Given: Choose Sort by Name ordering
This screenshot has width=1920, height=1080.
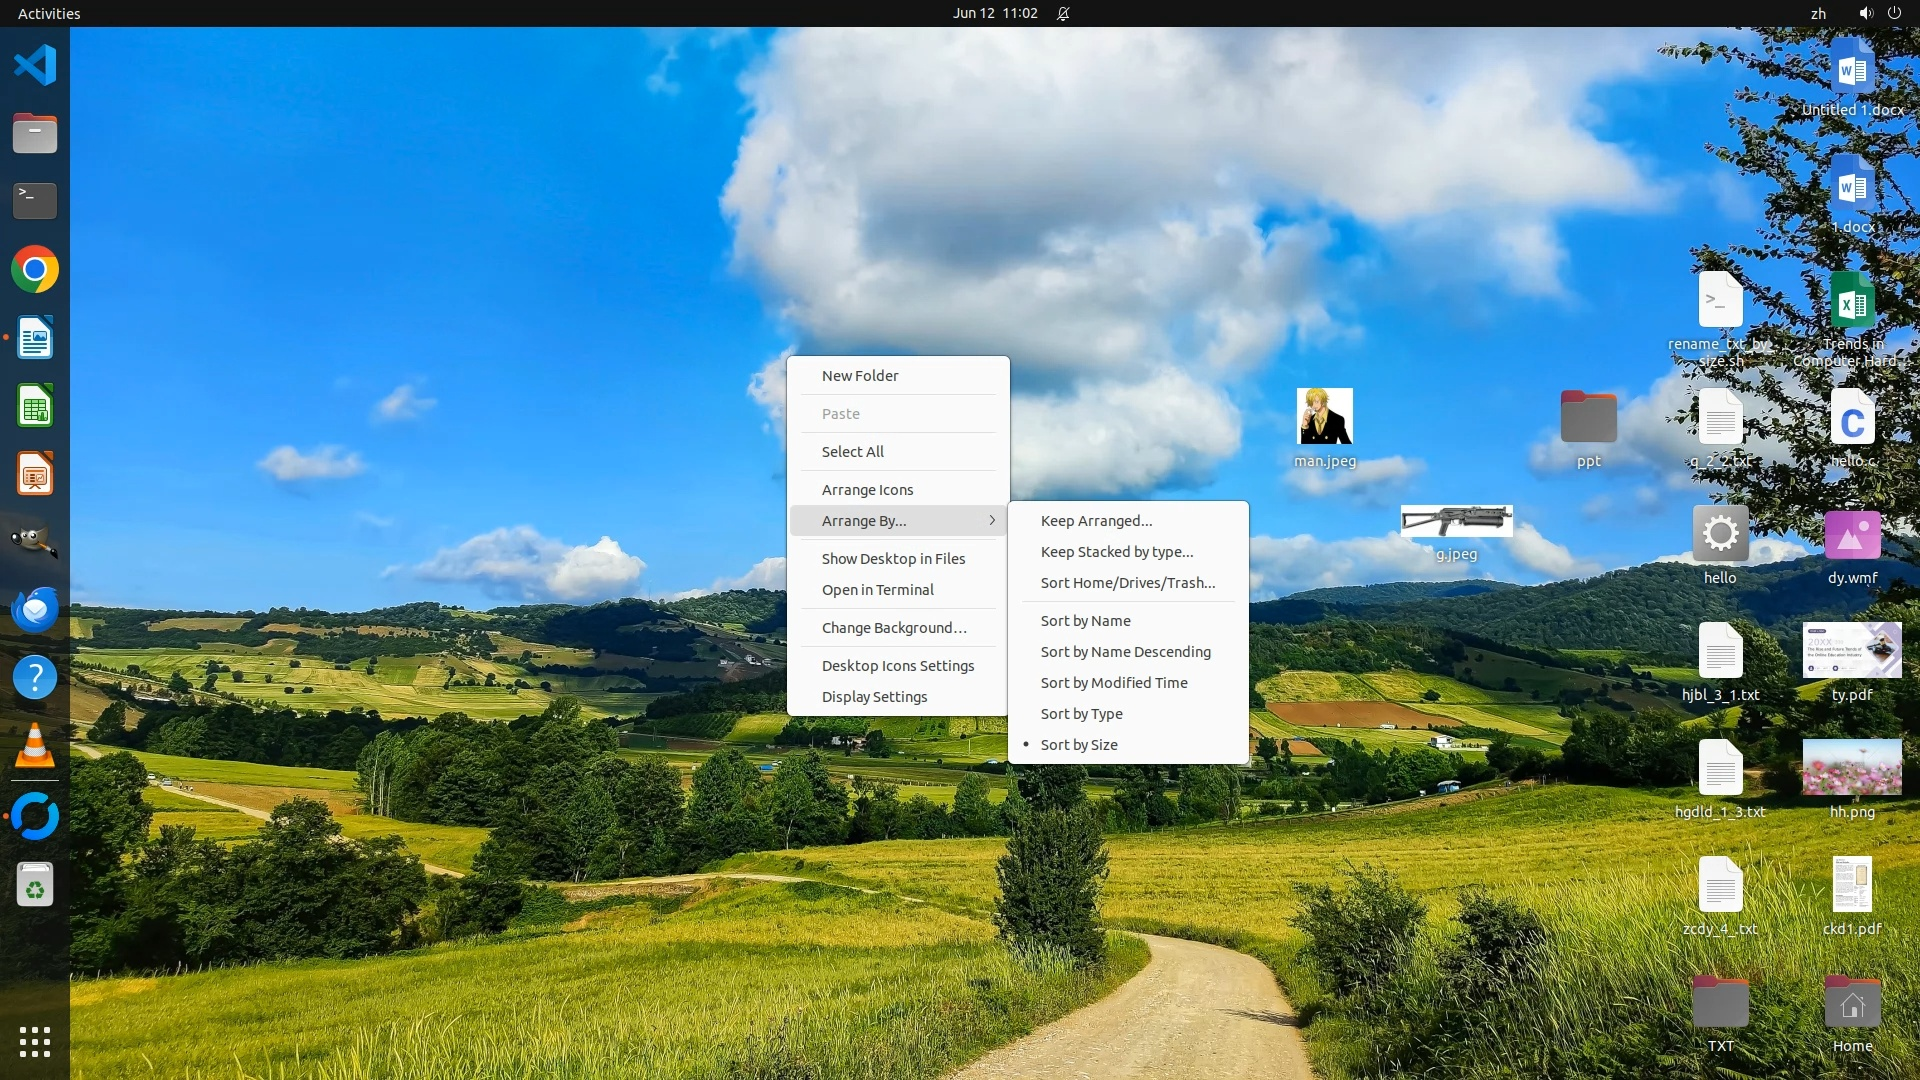Looking at the screenshot, I should click(1085, 621).
